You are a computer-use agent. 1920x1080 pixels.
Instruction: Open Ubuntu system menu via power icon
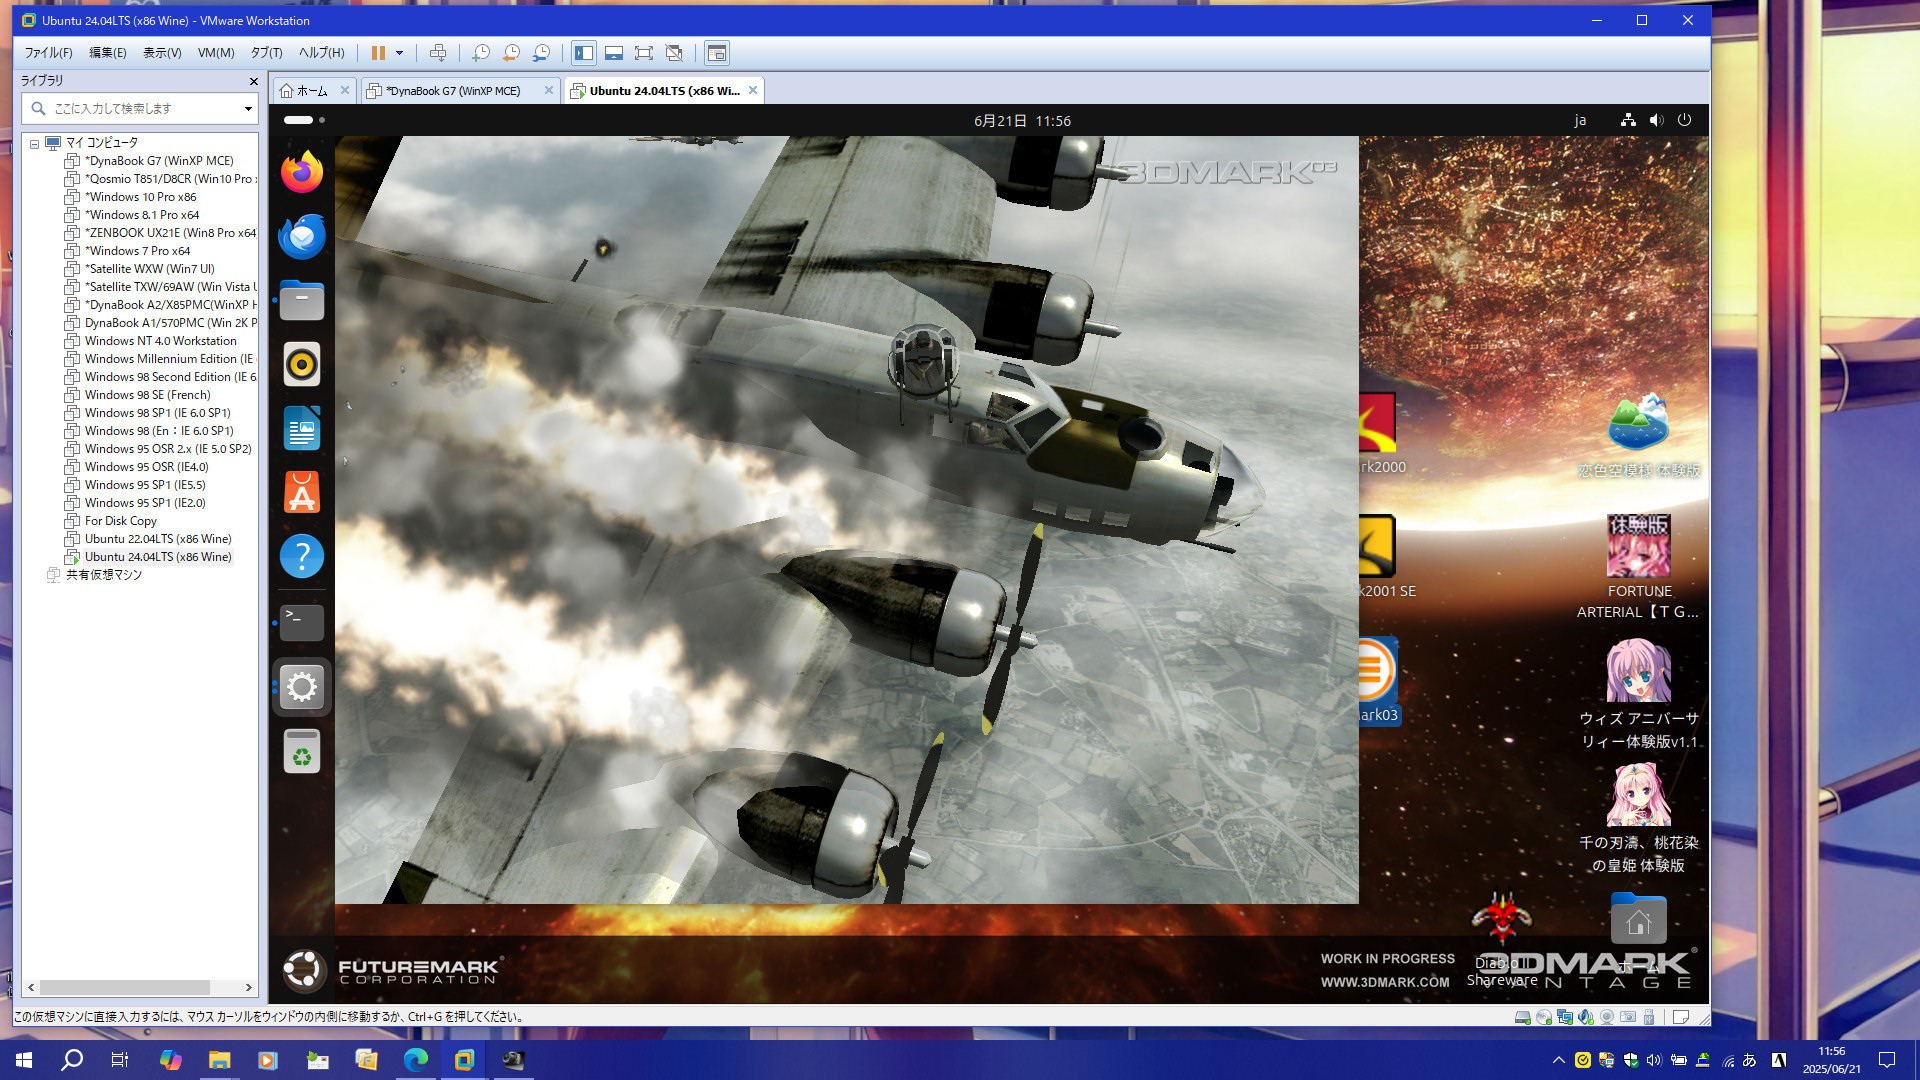pyautogui.click(x=1684, y=120)
